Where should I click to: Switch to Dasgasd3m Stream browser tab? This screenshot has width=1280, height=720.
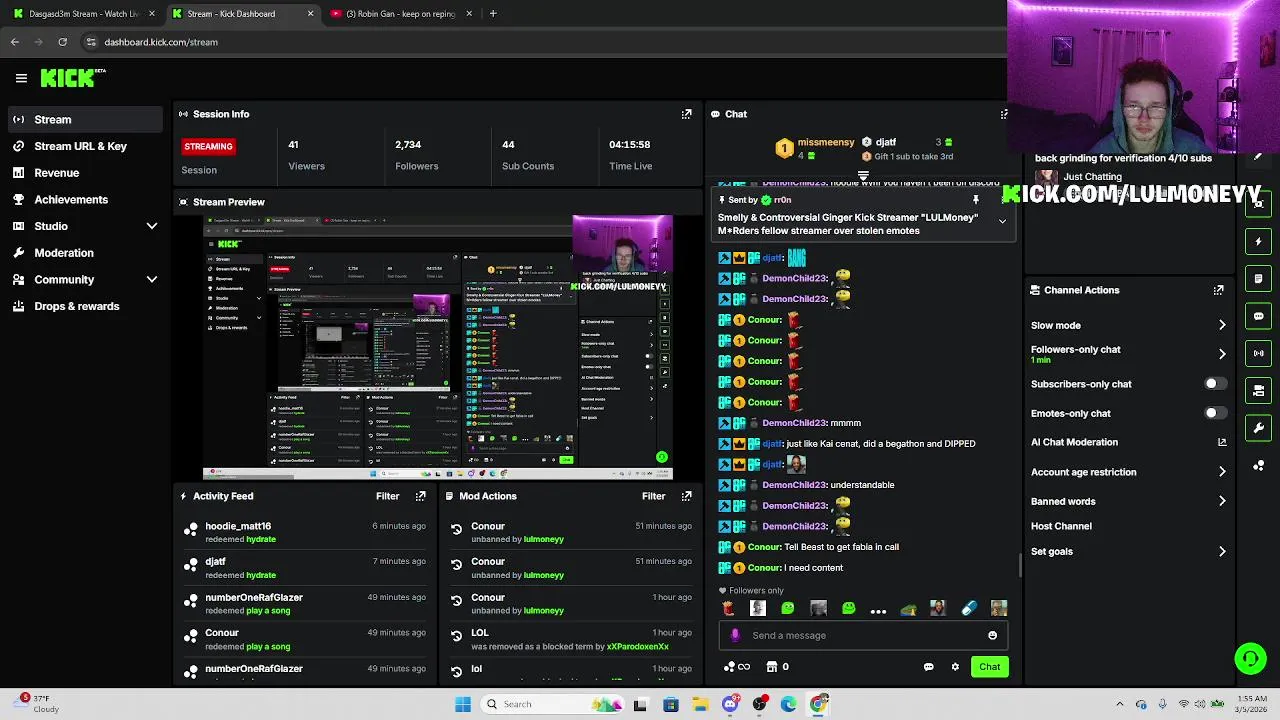point(82,14)
